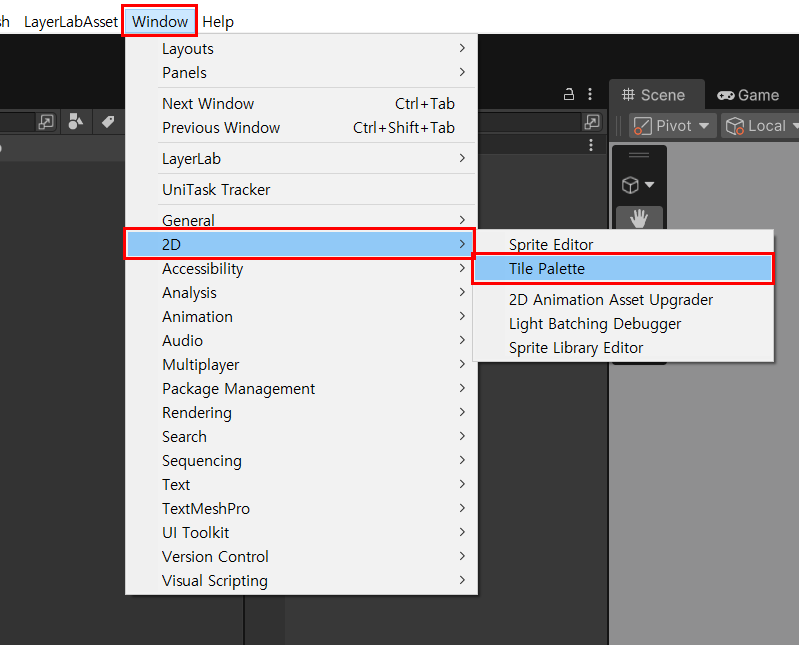
Task: Click the search by label tag icon
Action: click(108, 122)
